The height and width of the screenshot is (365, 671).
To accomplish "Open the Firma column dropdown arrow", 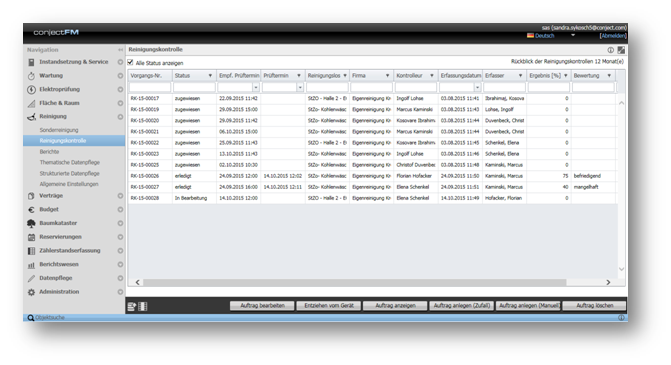I will tap(387, 76).
